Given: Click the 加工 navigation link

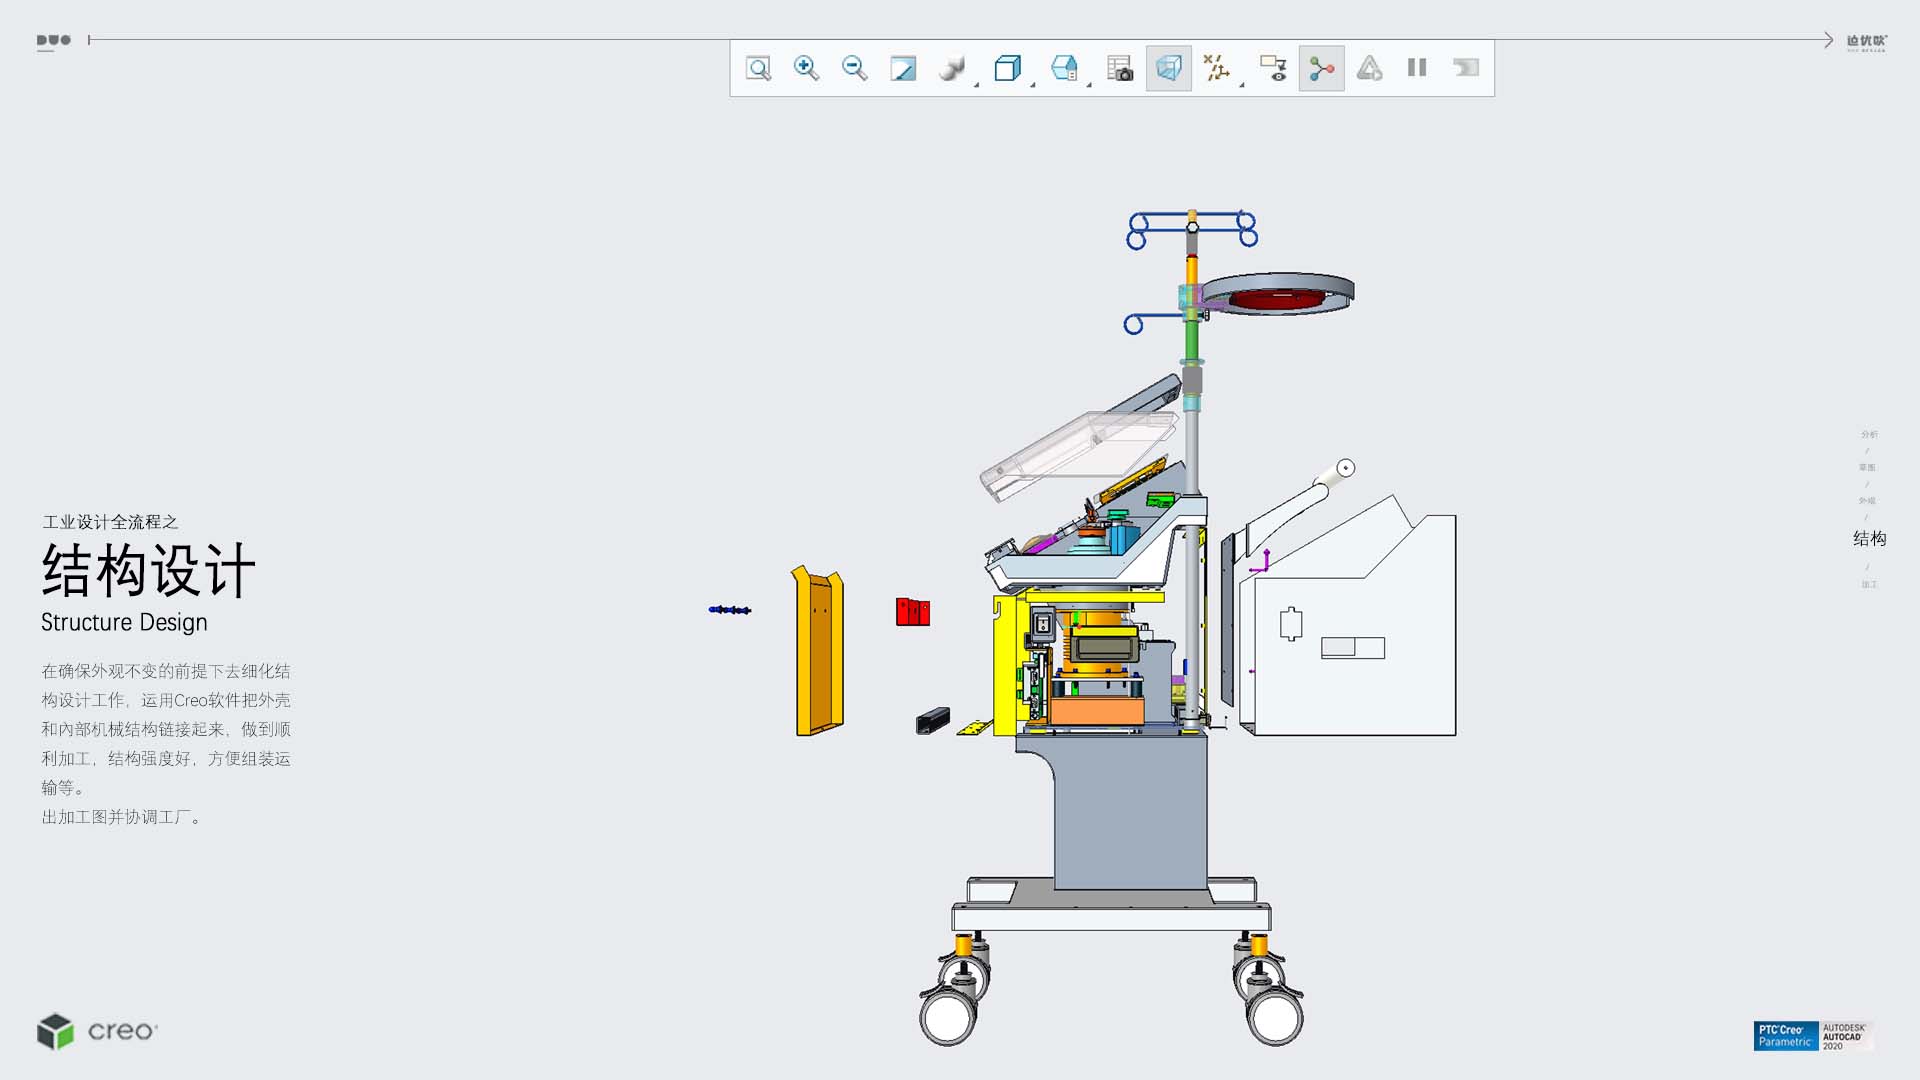Looking at the screenshot, I should coord(1869,584).
